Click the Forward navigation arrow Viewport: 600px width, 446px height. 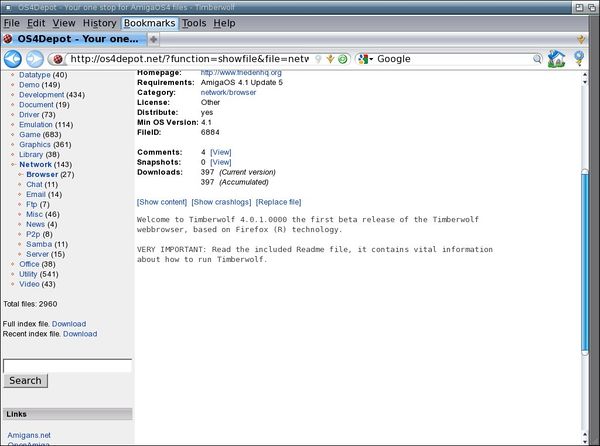[35, 59]
